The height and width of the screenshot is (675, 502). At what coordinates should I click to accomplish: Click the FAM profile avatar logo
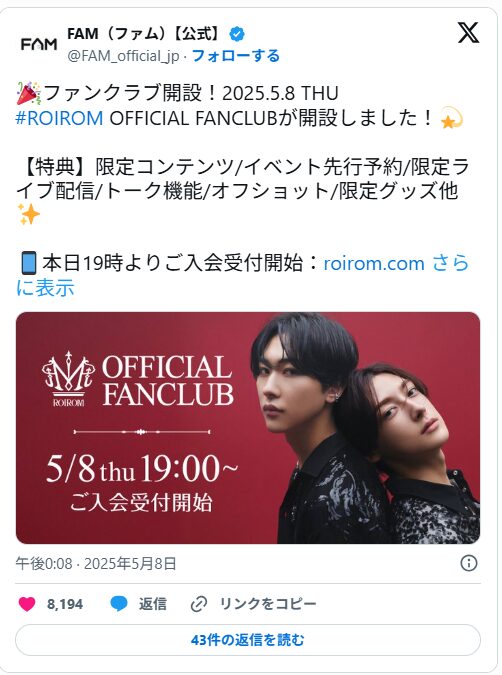[x=39, y=44]
